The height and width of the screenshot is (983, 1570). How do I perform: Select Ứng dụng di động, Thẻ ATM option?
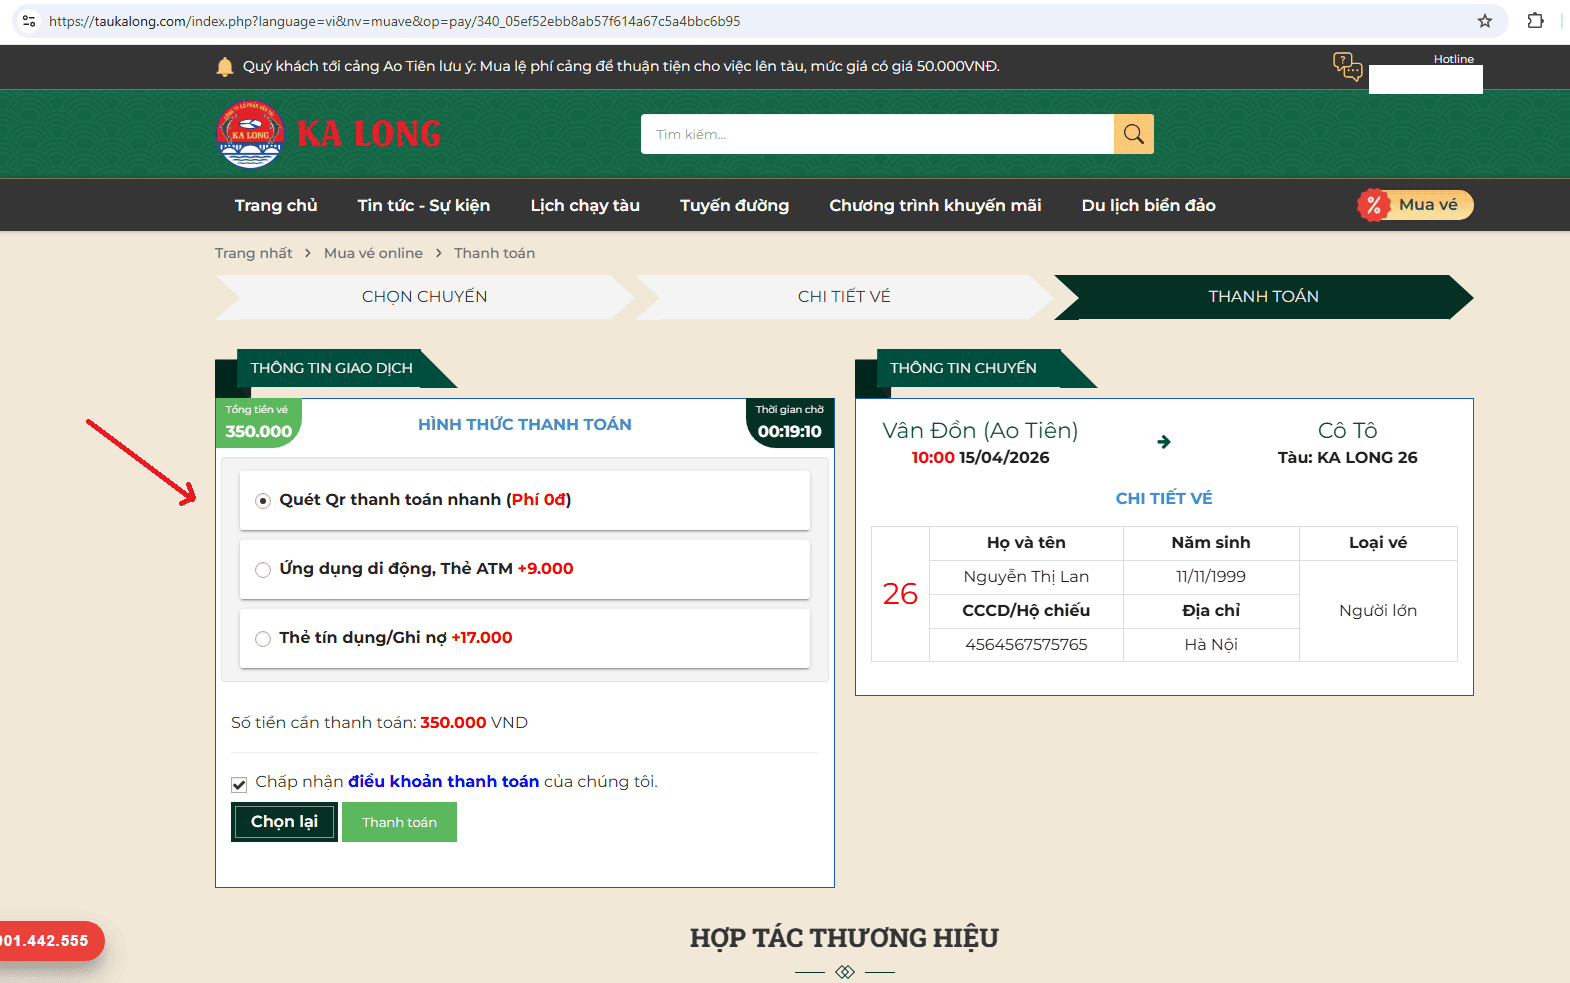(x=263, y=570)
